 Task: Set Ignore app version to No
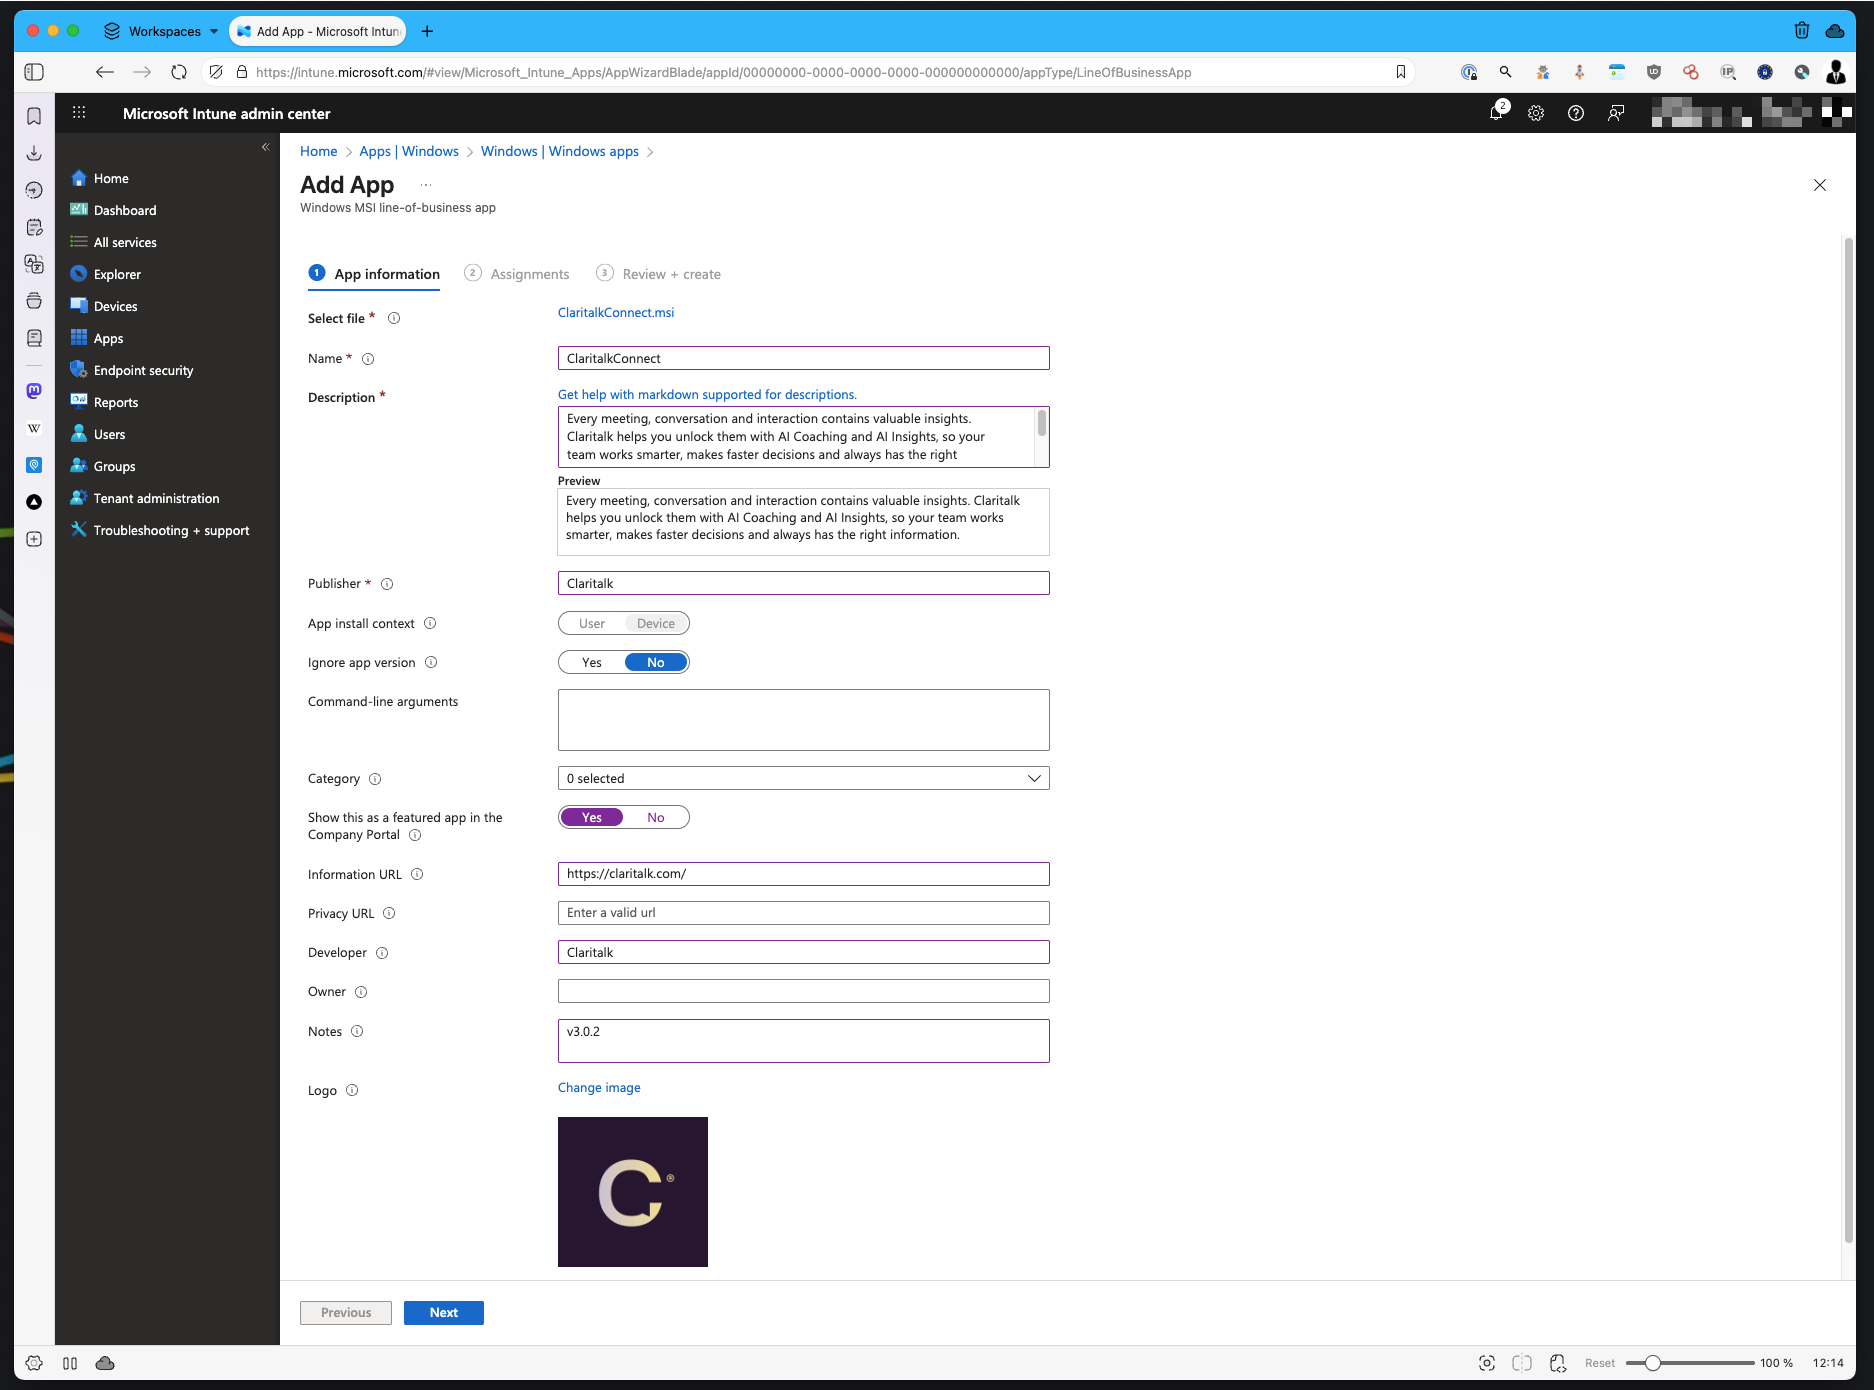tap(656, 662)
